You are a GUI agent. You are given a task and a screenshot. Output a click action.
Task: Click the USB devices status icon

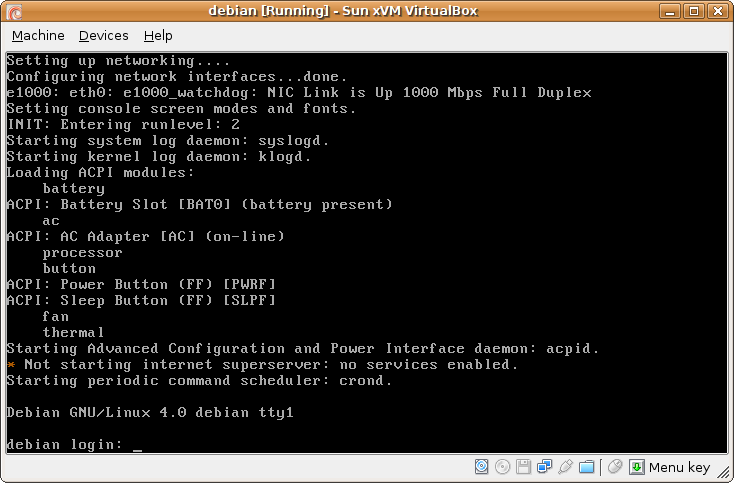[x=565, y=467]
